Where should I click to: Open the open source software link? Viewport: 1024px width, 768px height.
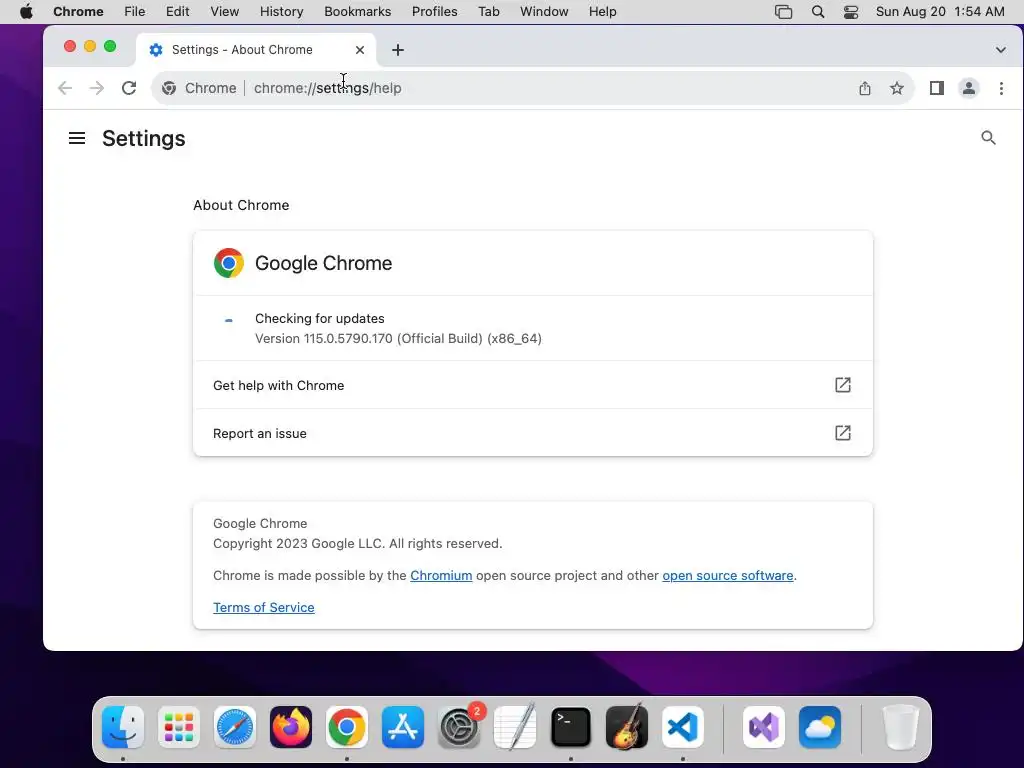tap(728, 575)
